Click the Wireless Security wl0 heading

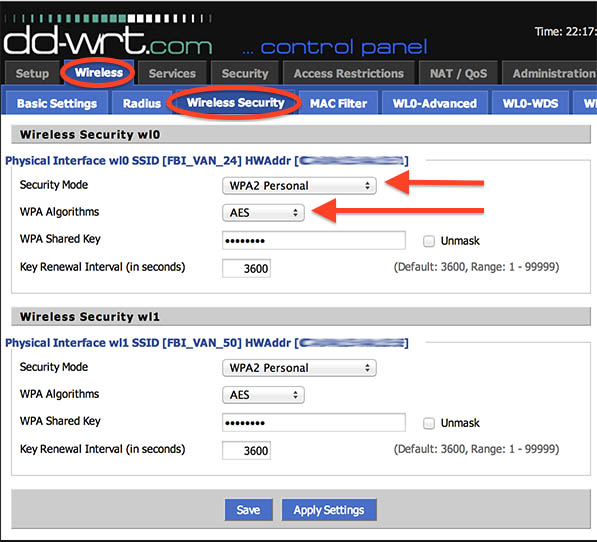coord(90,134)
